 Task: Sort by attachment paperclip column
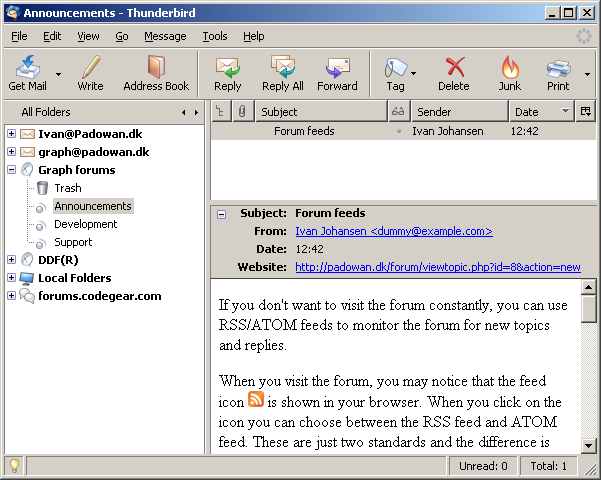(242, 112)
